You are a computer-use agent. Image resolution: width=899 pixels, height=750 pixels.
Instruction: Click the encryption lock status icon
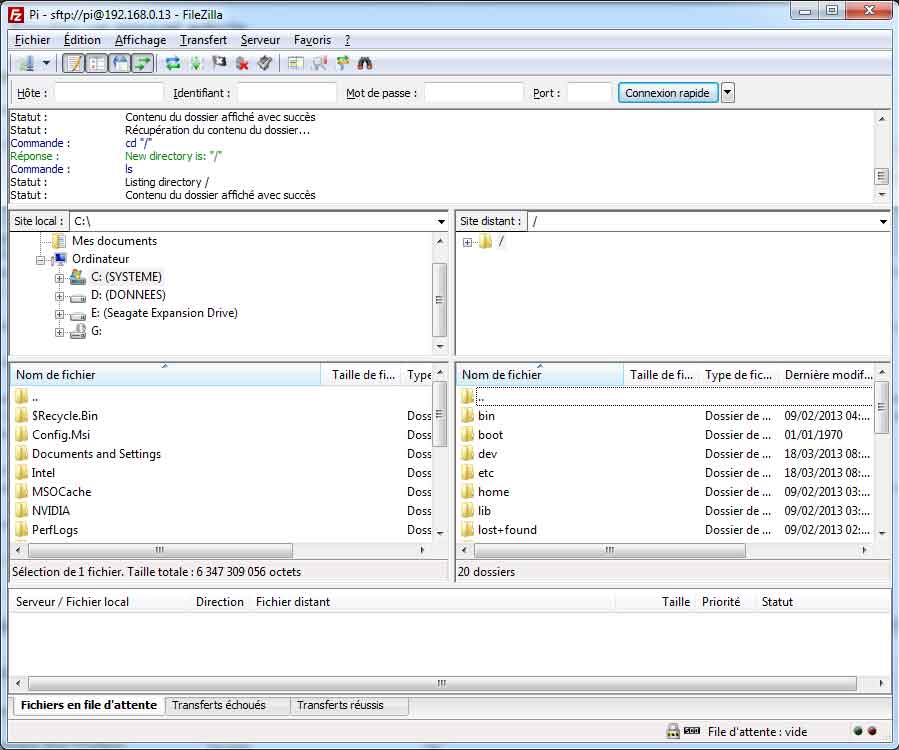673,731
